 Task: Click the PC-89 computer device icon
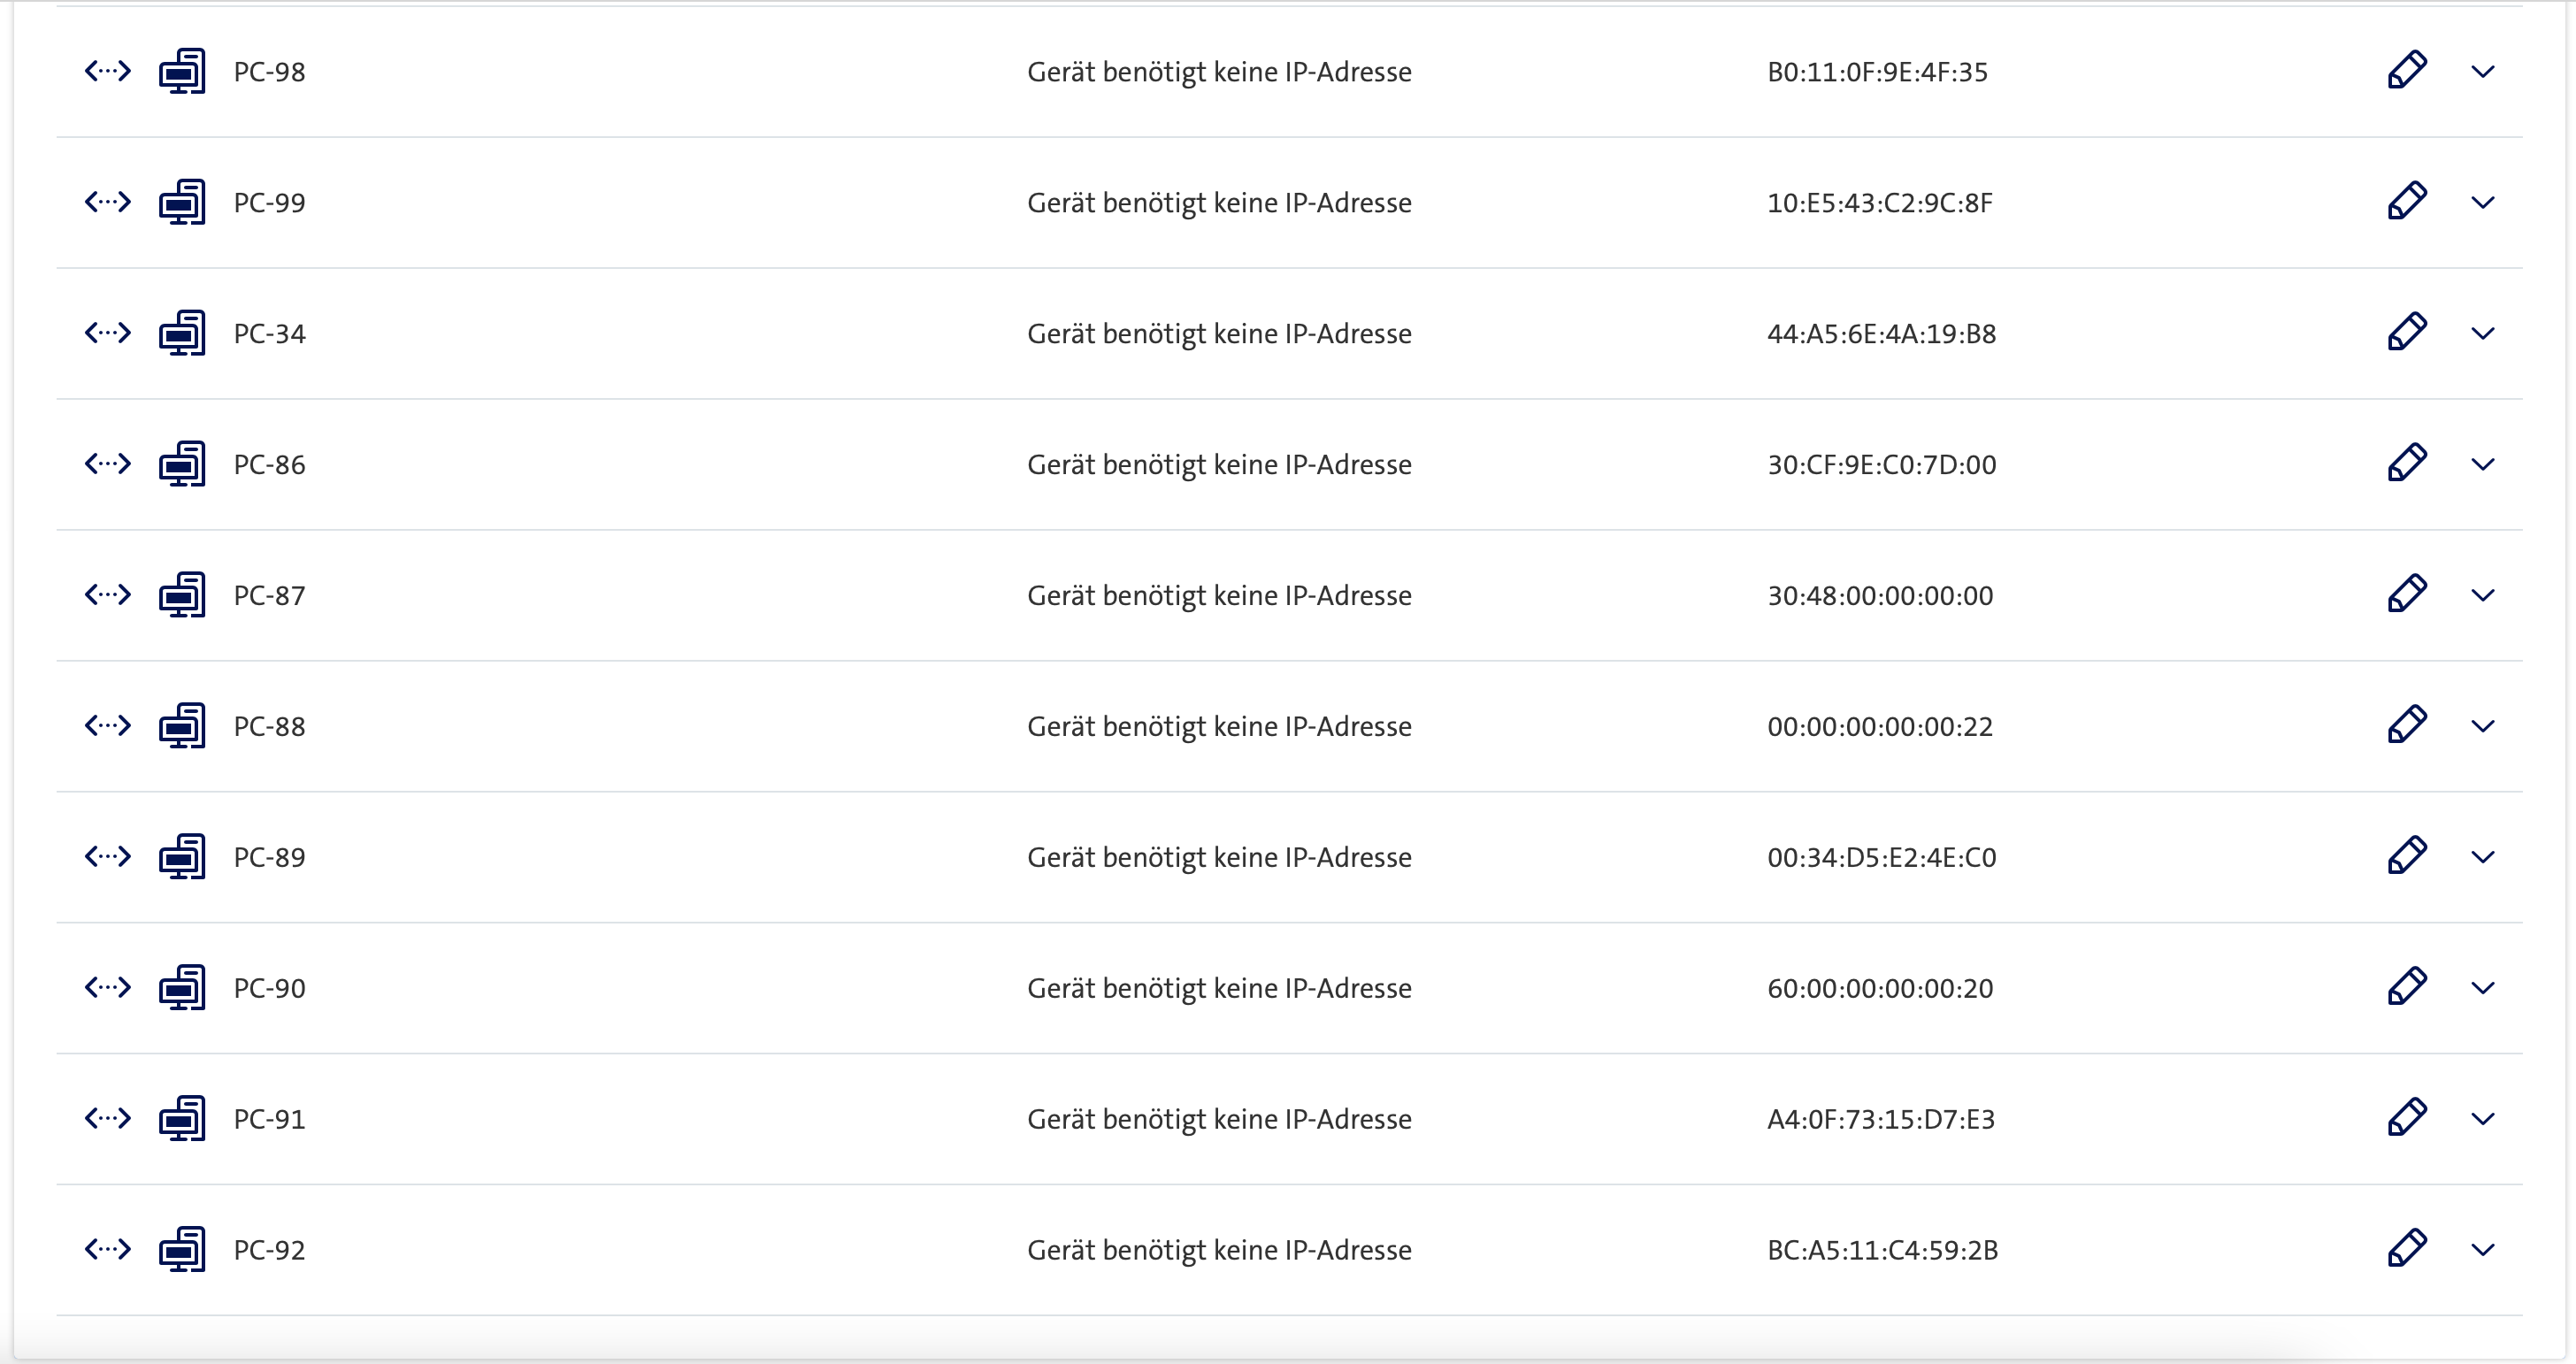tap(182, 857)
